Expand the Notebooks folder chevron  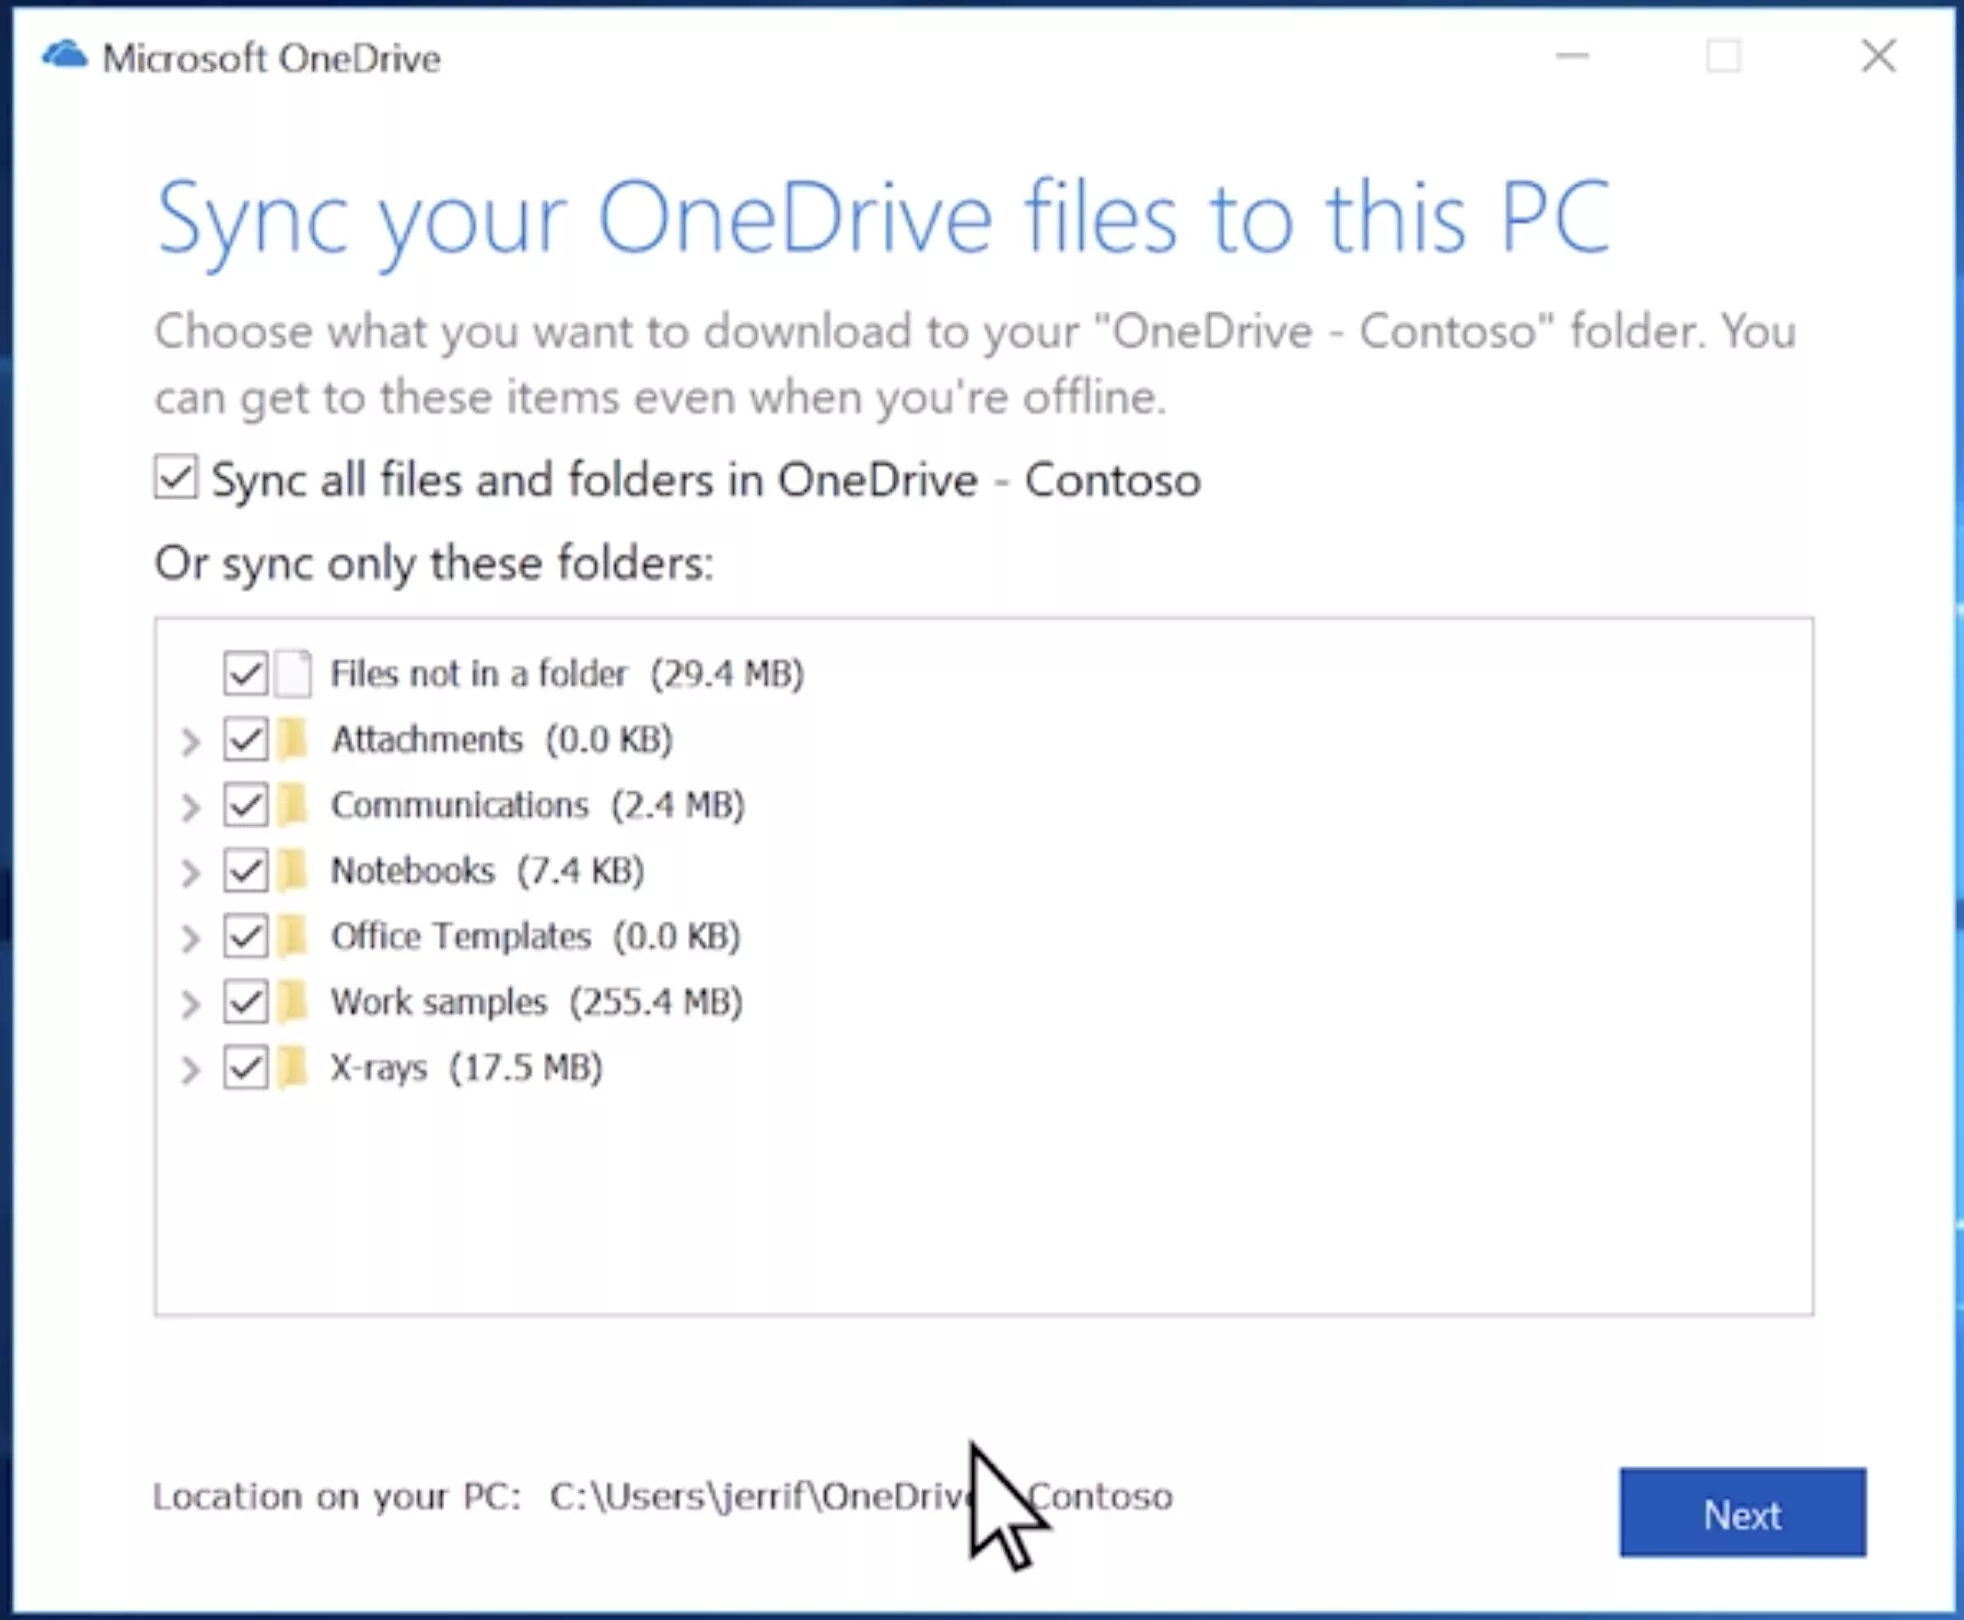190,872
